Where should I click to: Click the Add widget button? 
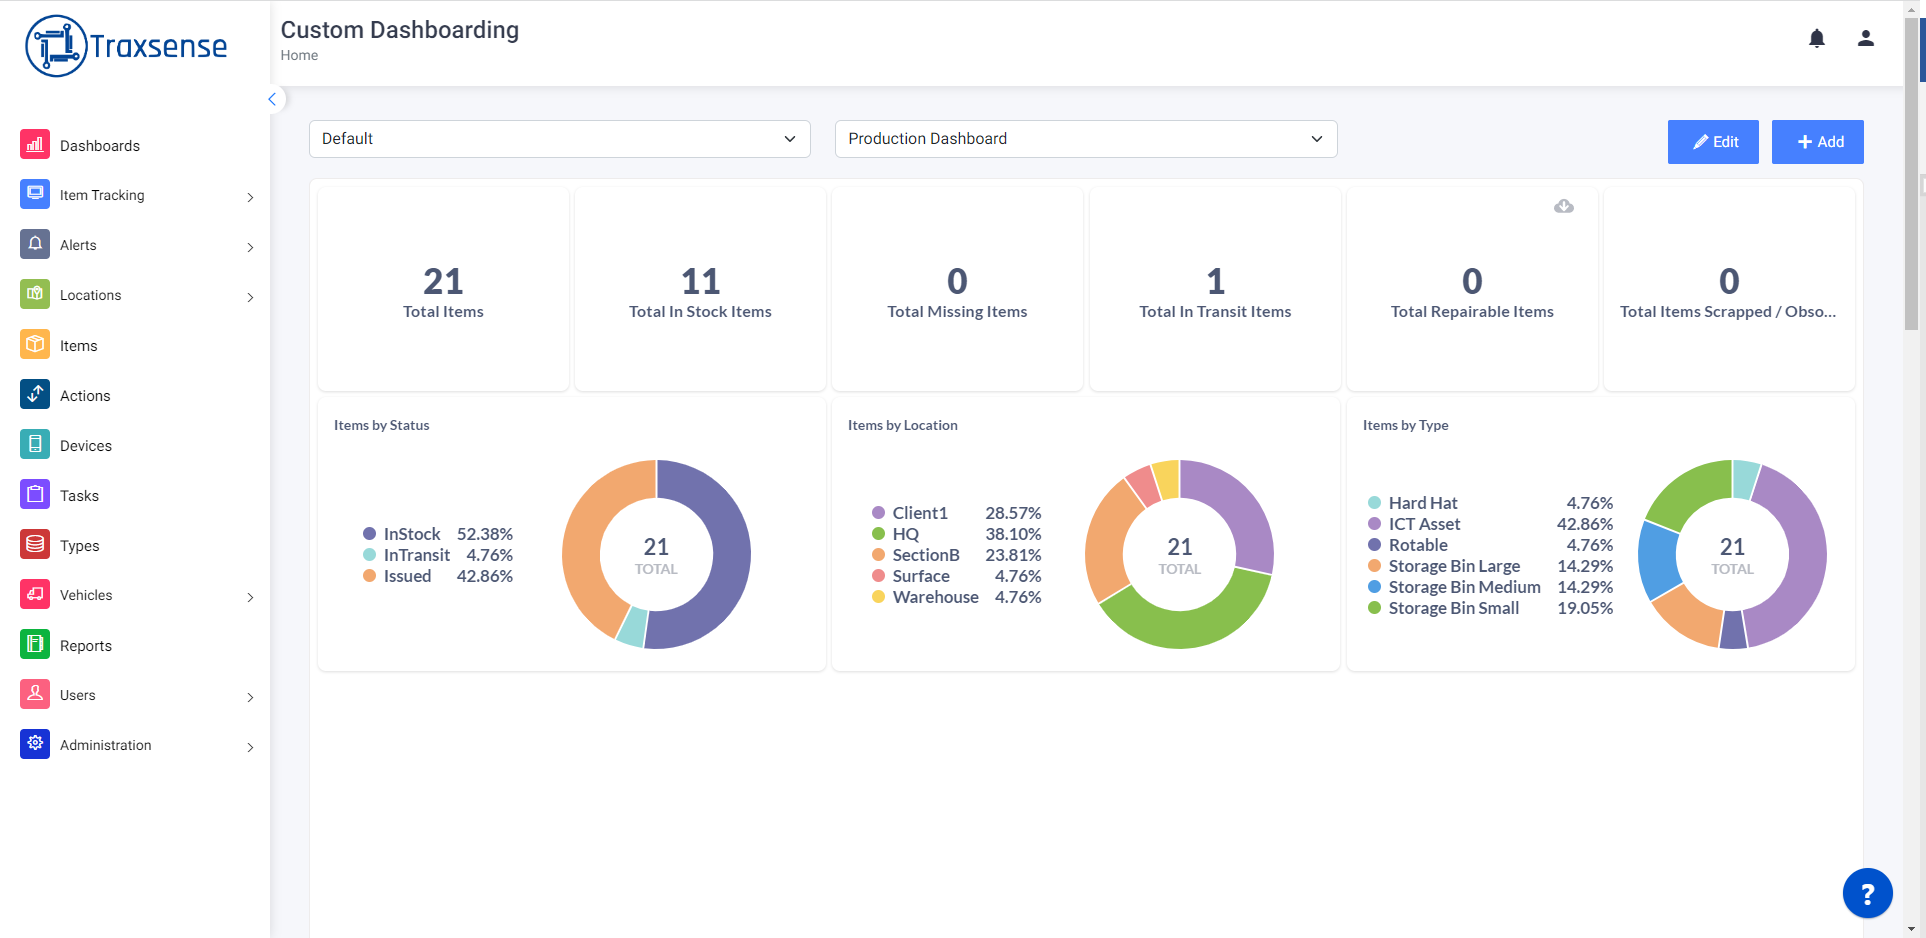pos(1818,142)
